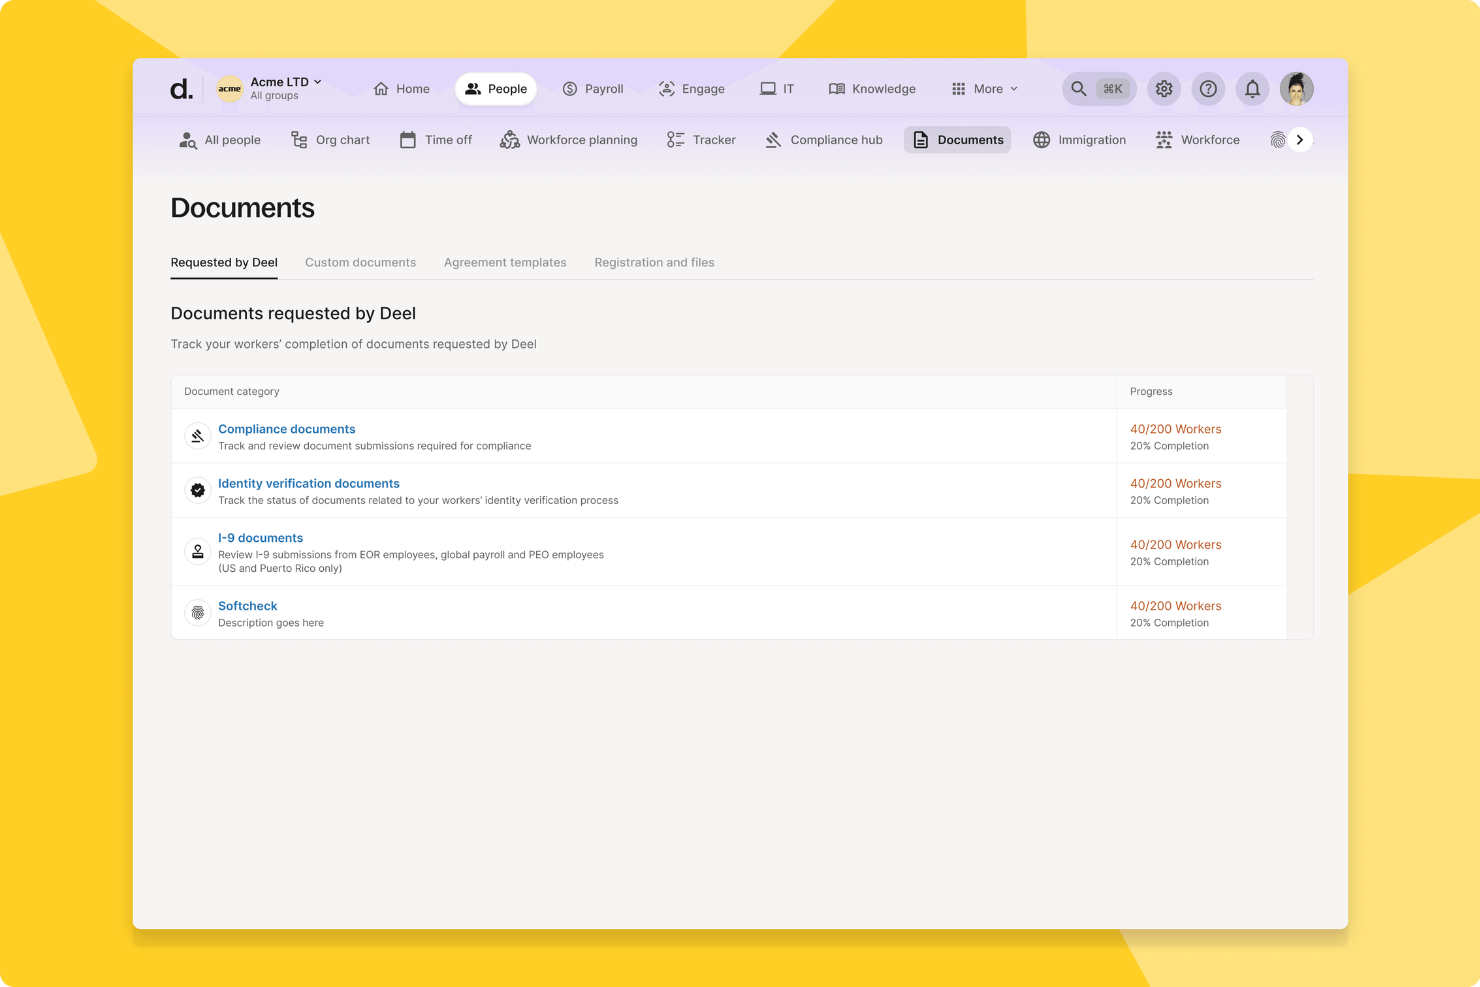Viewport: 1480px width, 987px height.
Task: Click the right chevron to reveal hidden tabs
Action: point(1300,140)
